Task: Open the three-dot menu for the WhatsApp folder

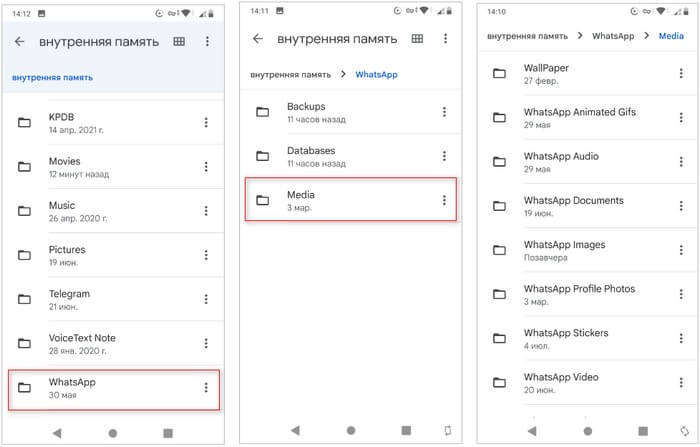Action: click(206, 388)
